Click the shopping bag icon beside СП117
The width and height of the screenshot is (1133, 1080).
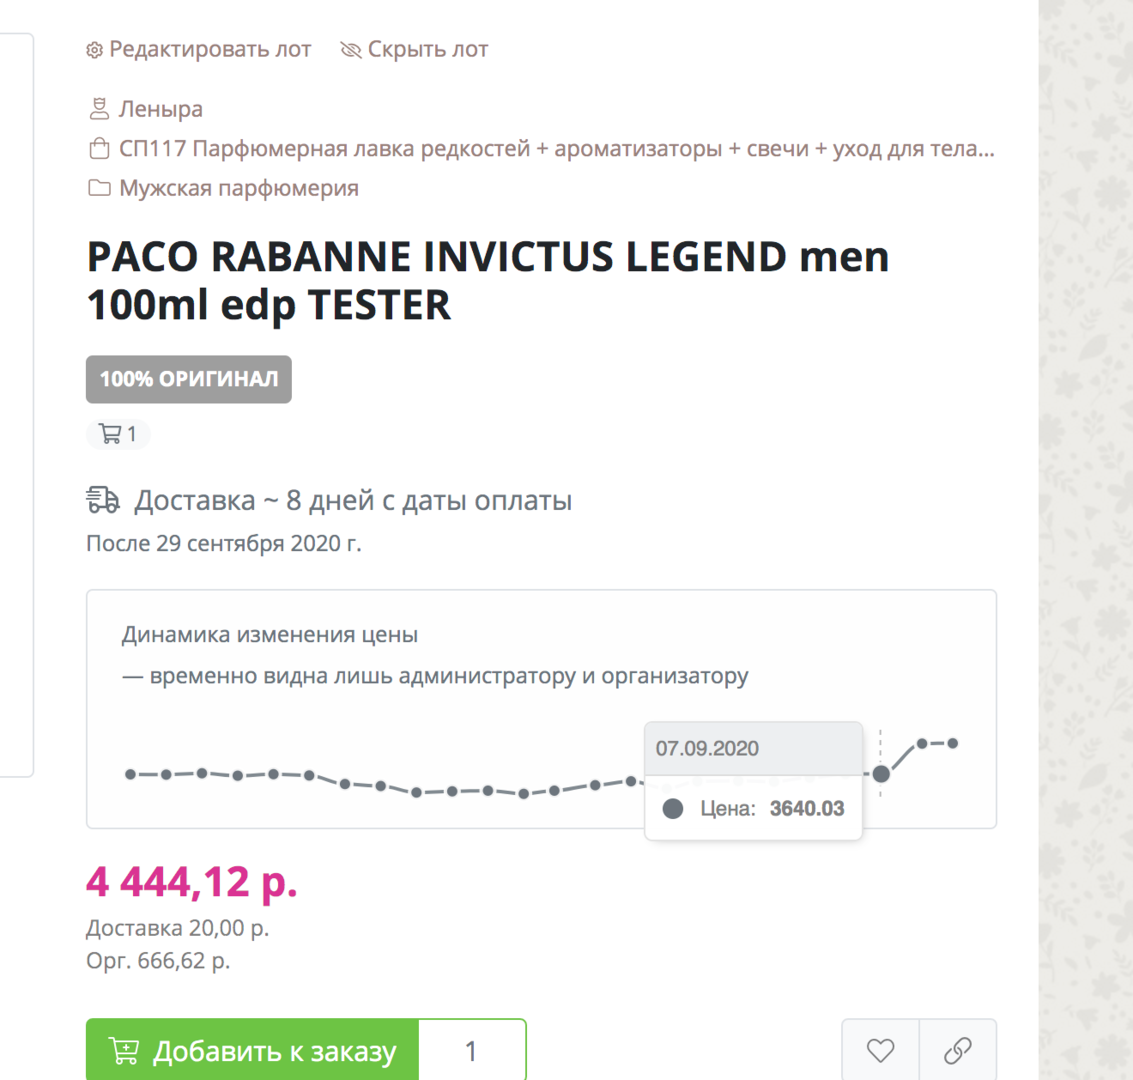tap(99, 149)
